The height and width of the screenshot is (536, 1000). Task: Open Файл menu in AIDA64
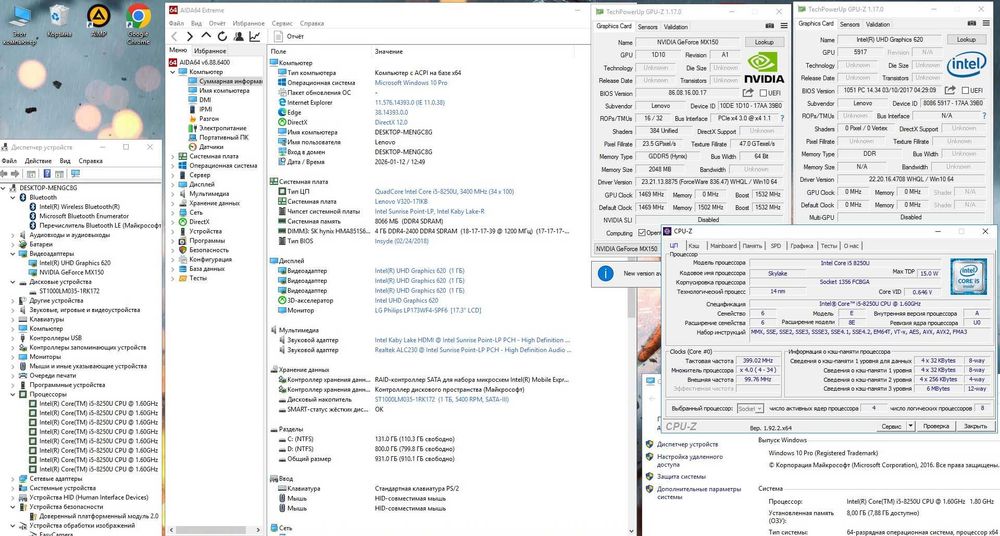tap(177, 23)
